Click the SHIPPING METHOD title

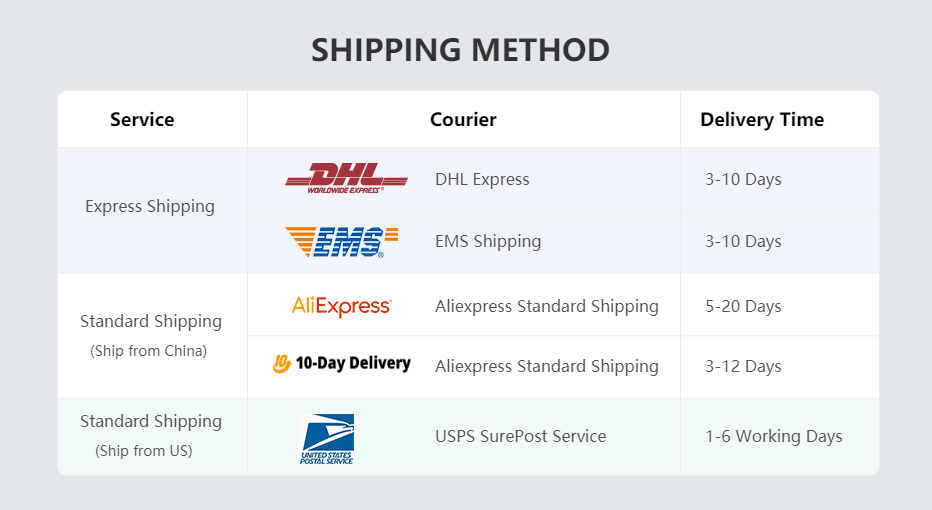[x=460, y=50]
